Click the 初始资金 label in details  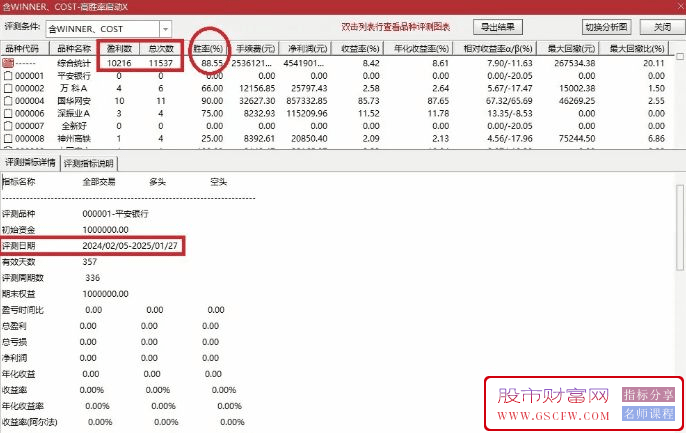click(x=18, y=230)
